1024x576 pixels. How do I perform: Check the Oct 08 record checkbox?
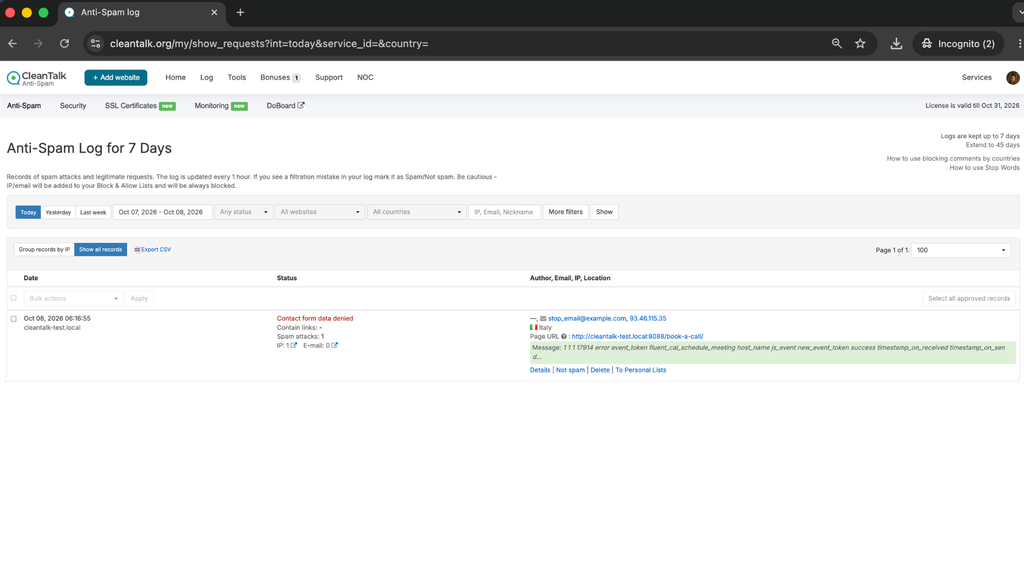13,319
